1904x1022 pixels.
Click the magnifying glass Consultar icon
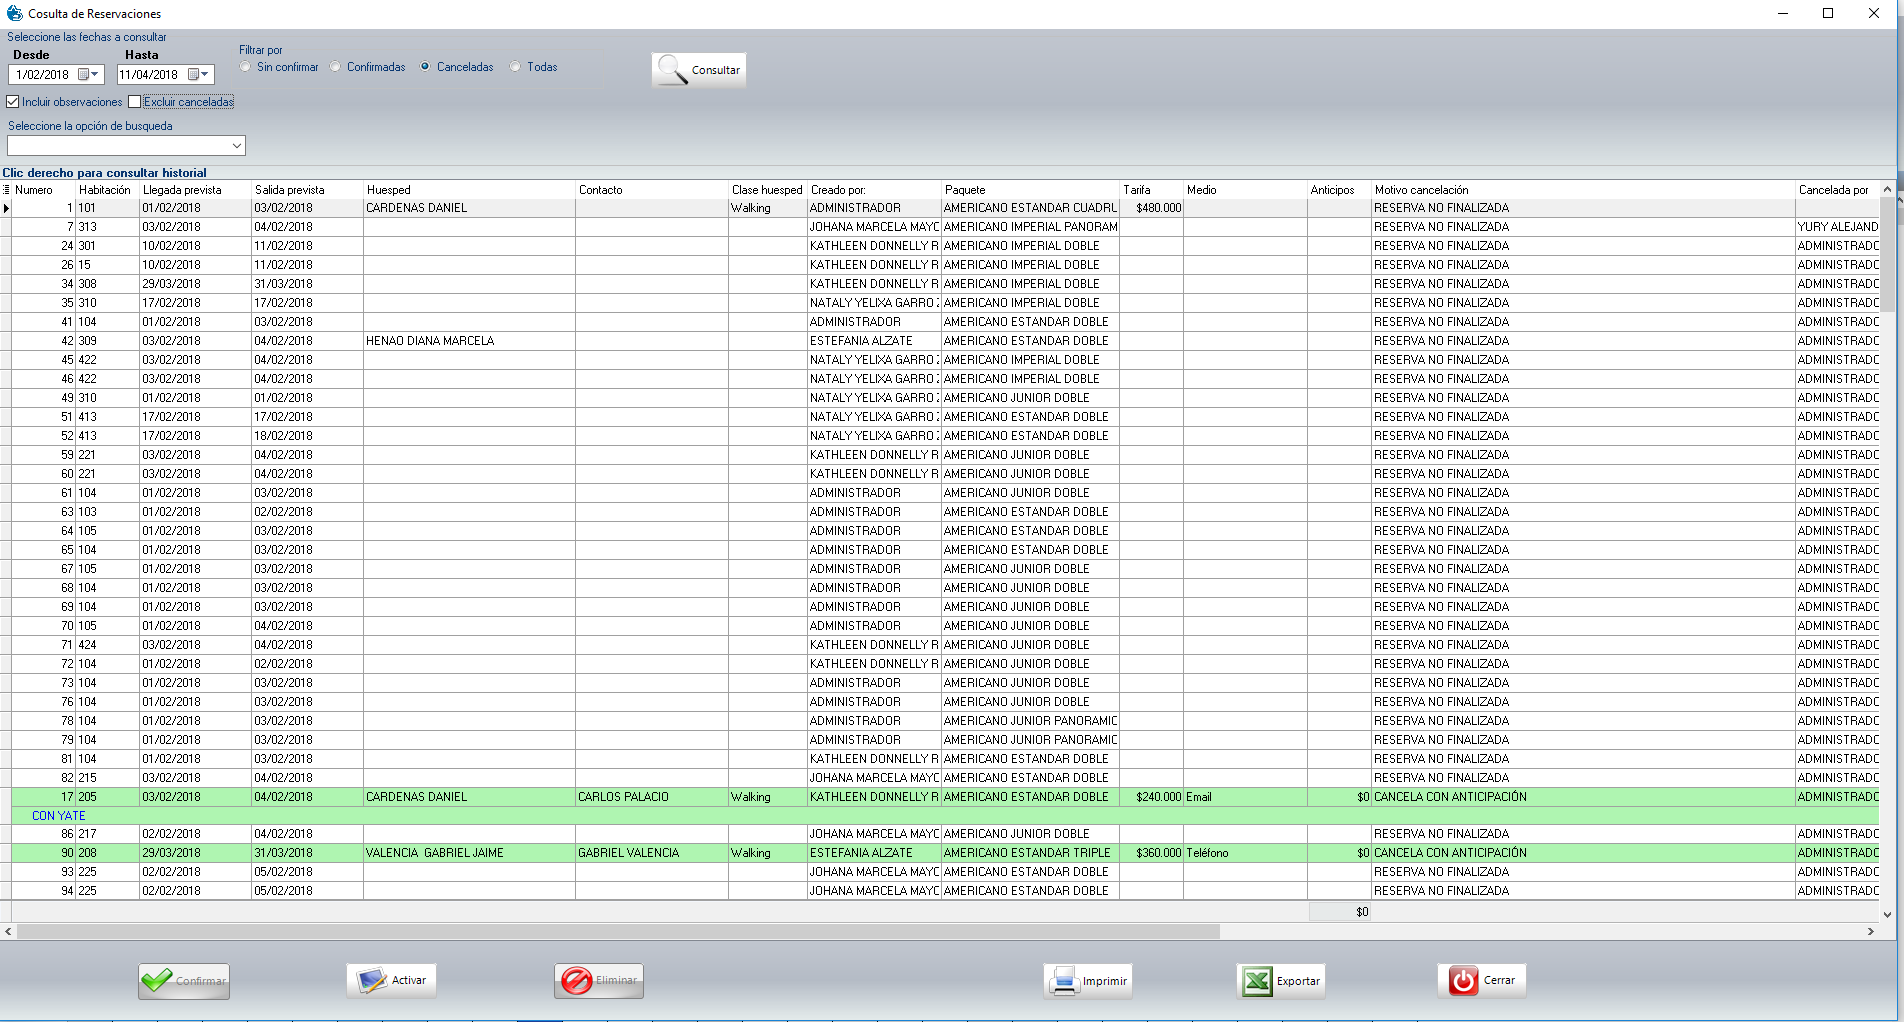point(672,70)
